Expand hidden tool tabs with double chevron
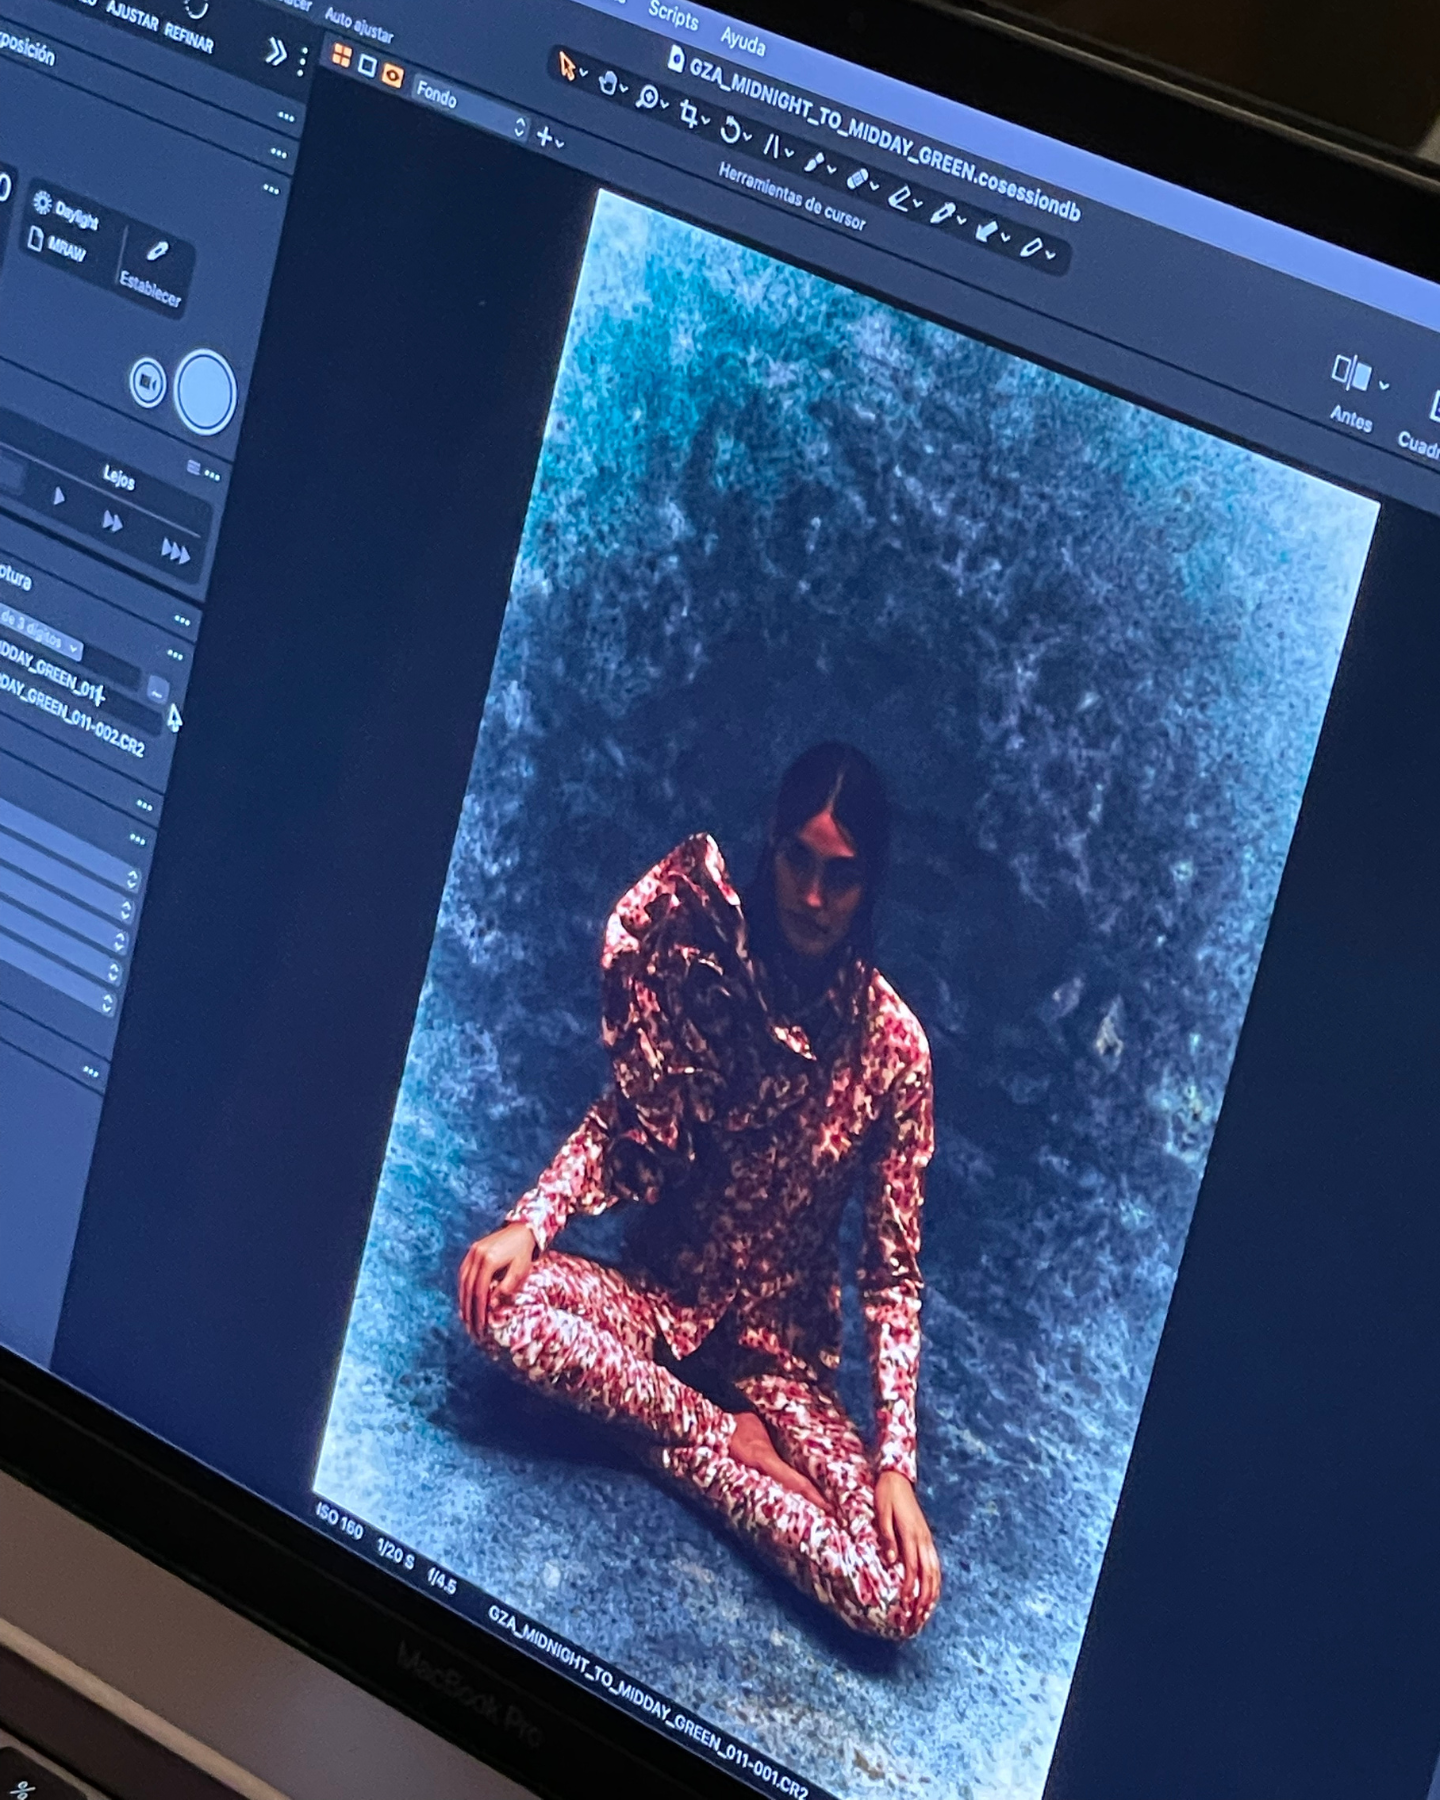This screenshot has width=1440, height=1800. 275,52
